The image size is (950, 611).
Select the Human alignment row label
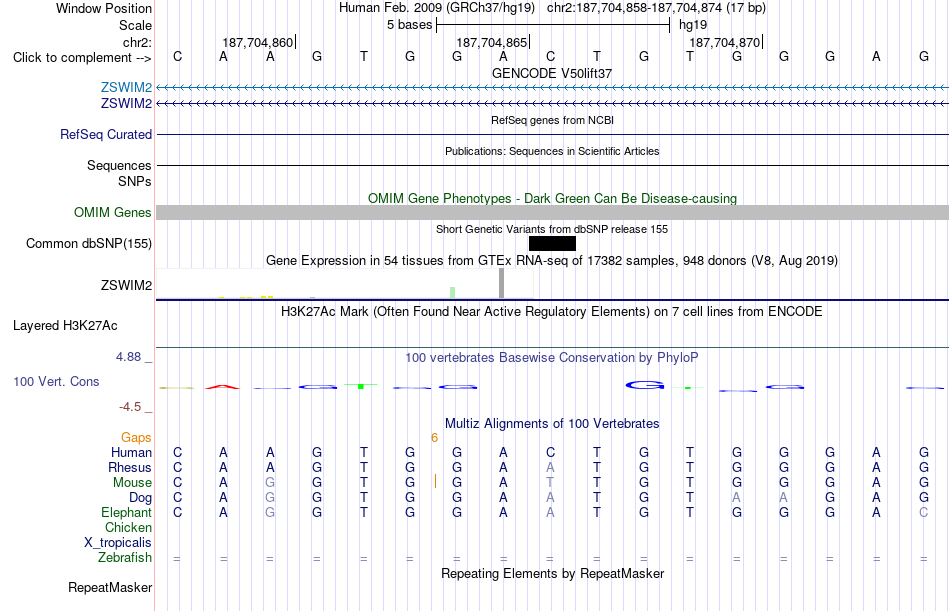pos(131,453)
